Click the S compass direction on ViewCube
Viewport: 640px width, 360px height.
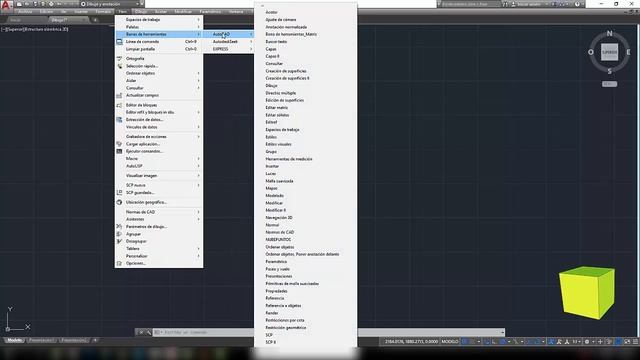pyautogui.click(x=609, y=71)
